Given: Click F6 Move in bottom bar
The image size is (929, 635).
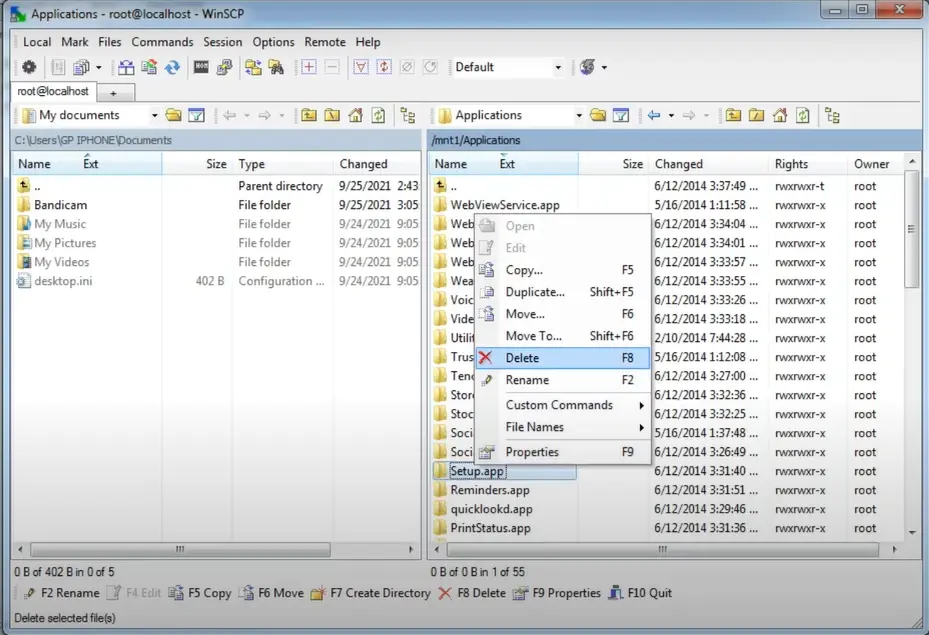Looking at the screenshot, I should click(x=271, y=593).
